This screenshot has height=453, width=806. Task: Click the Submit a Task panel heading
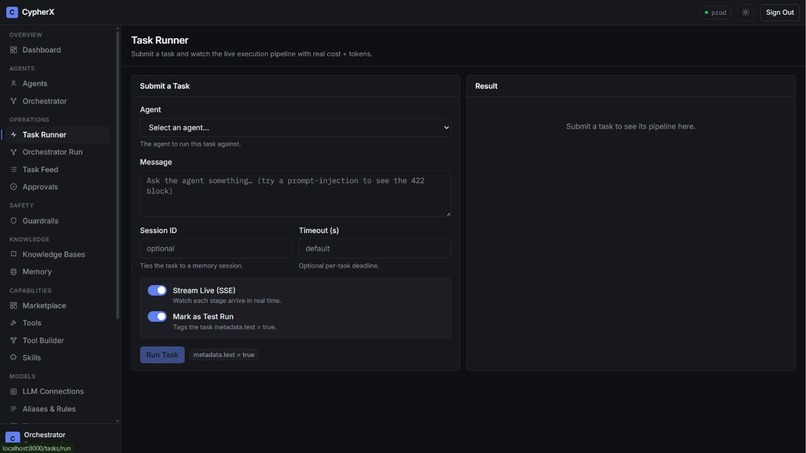tap(164, 86)
